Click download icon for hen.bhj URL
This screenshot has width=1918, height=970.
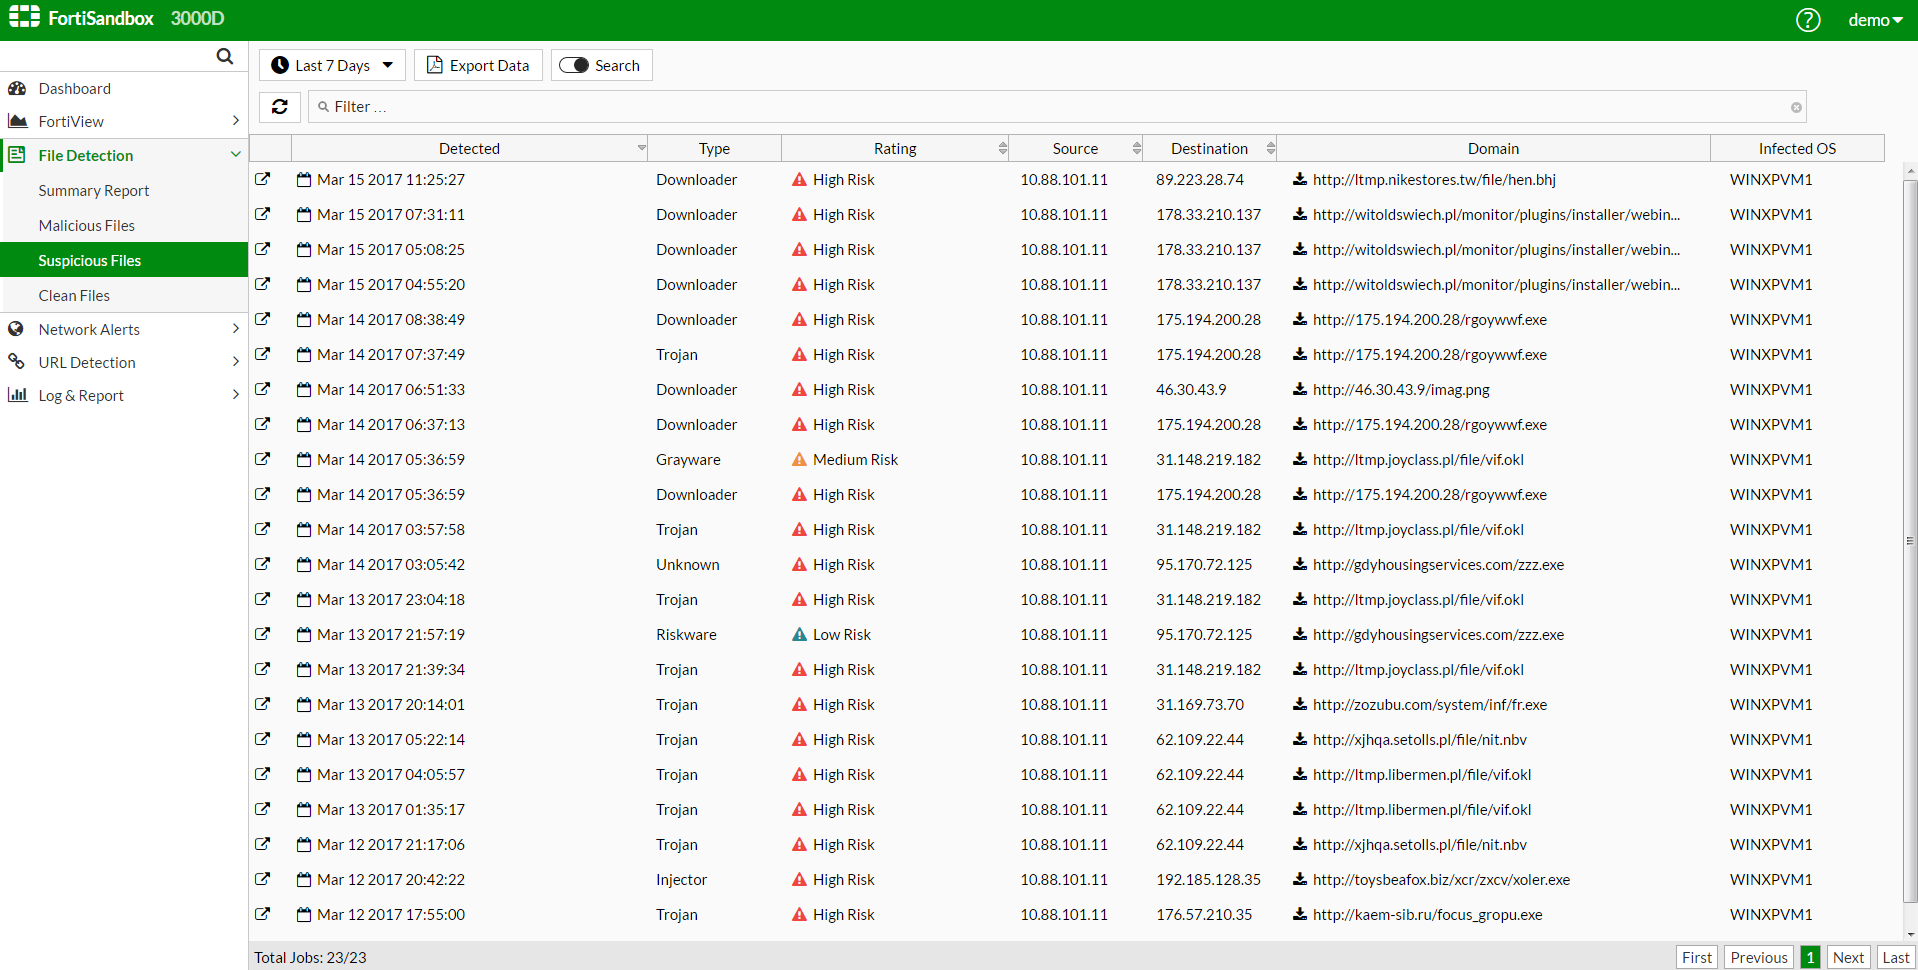click(x=1300, y=179)
